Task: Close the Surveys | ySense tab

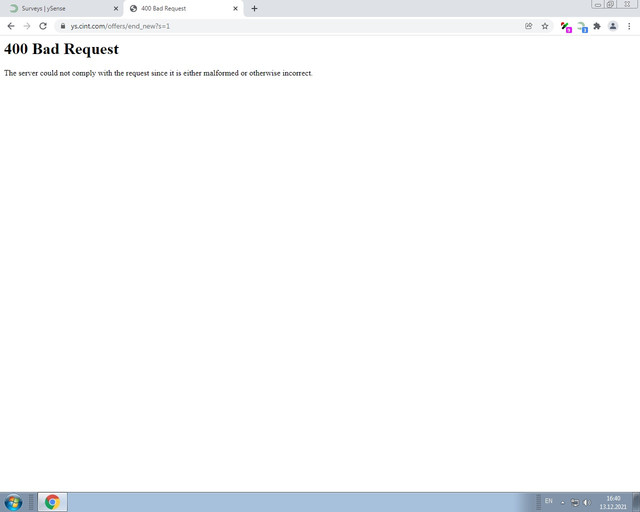Action: [x=116, y=8]
